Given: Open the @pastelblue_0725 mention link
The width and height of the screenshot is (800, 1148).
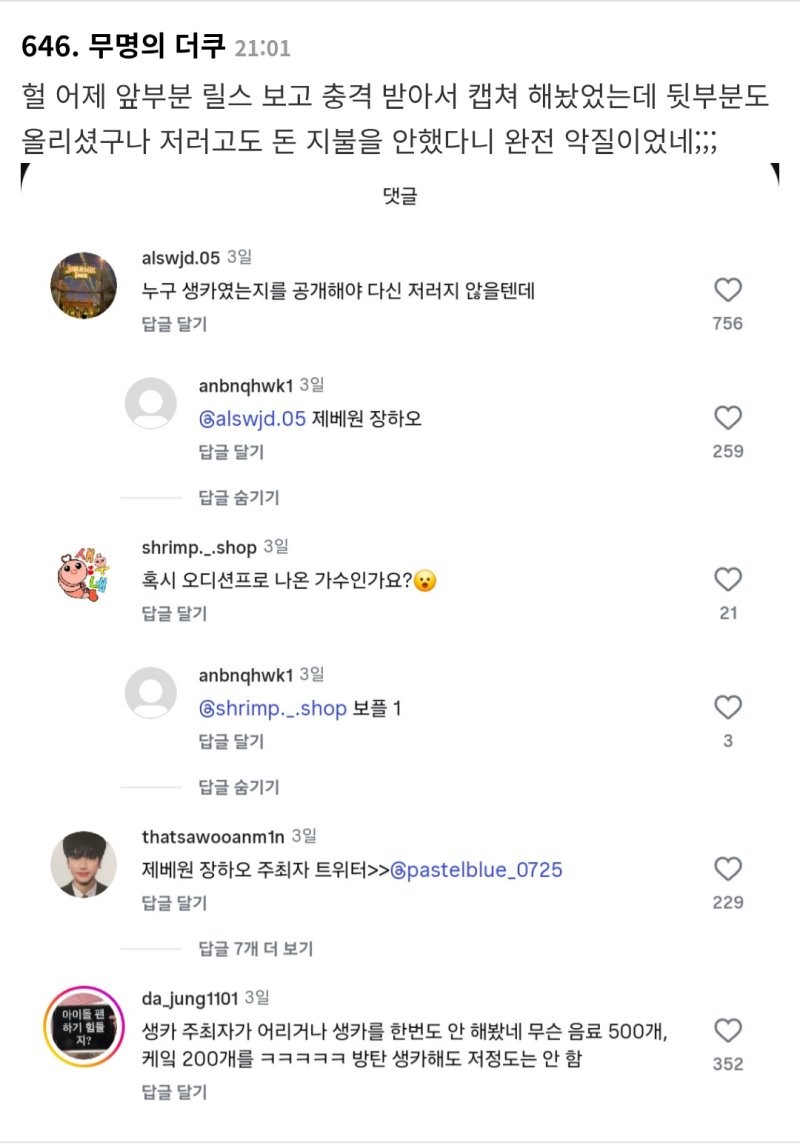Looking at the screenshot, I should [x=476, y=870].
